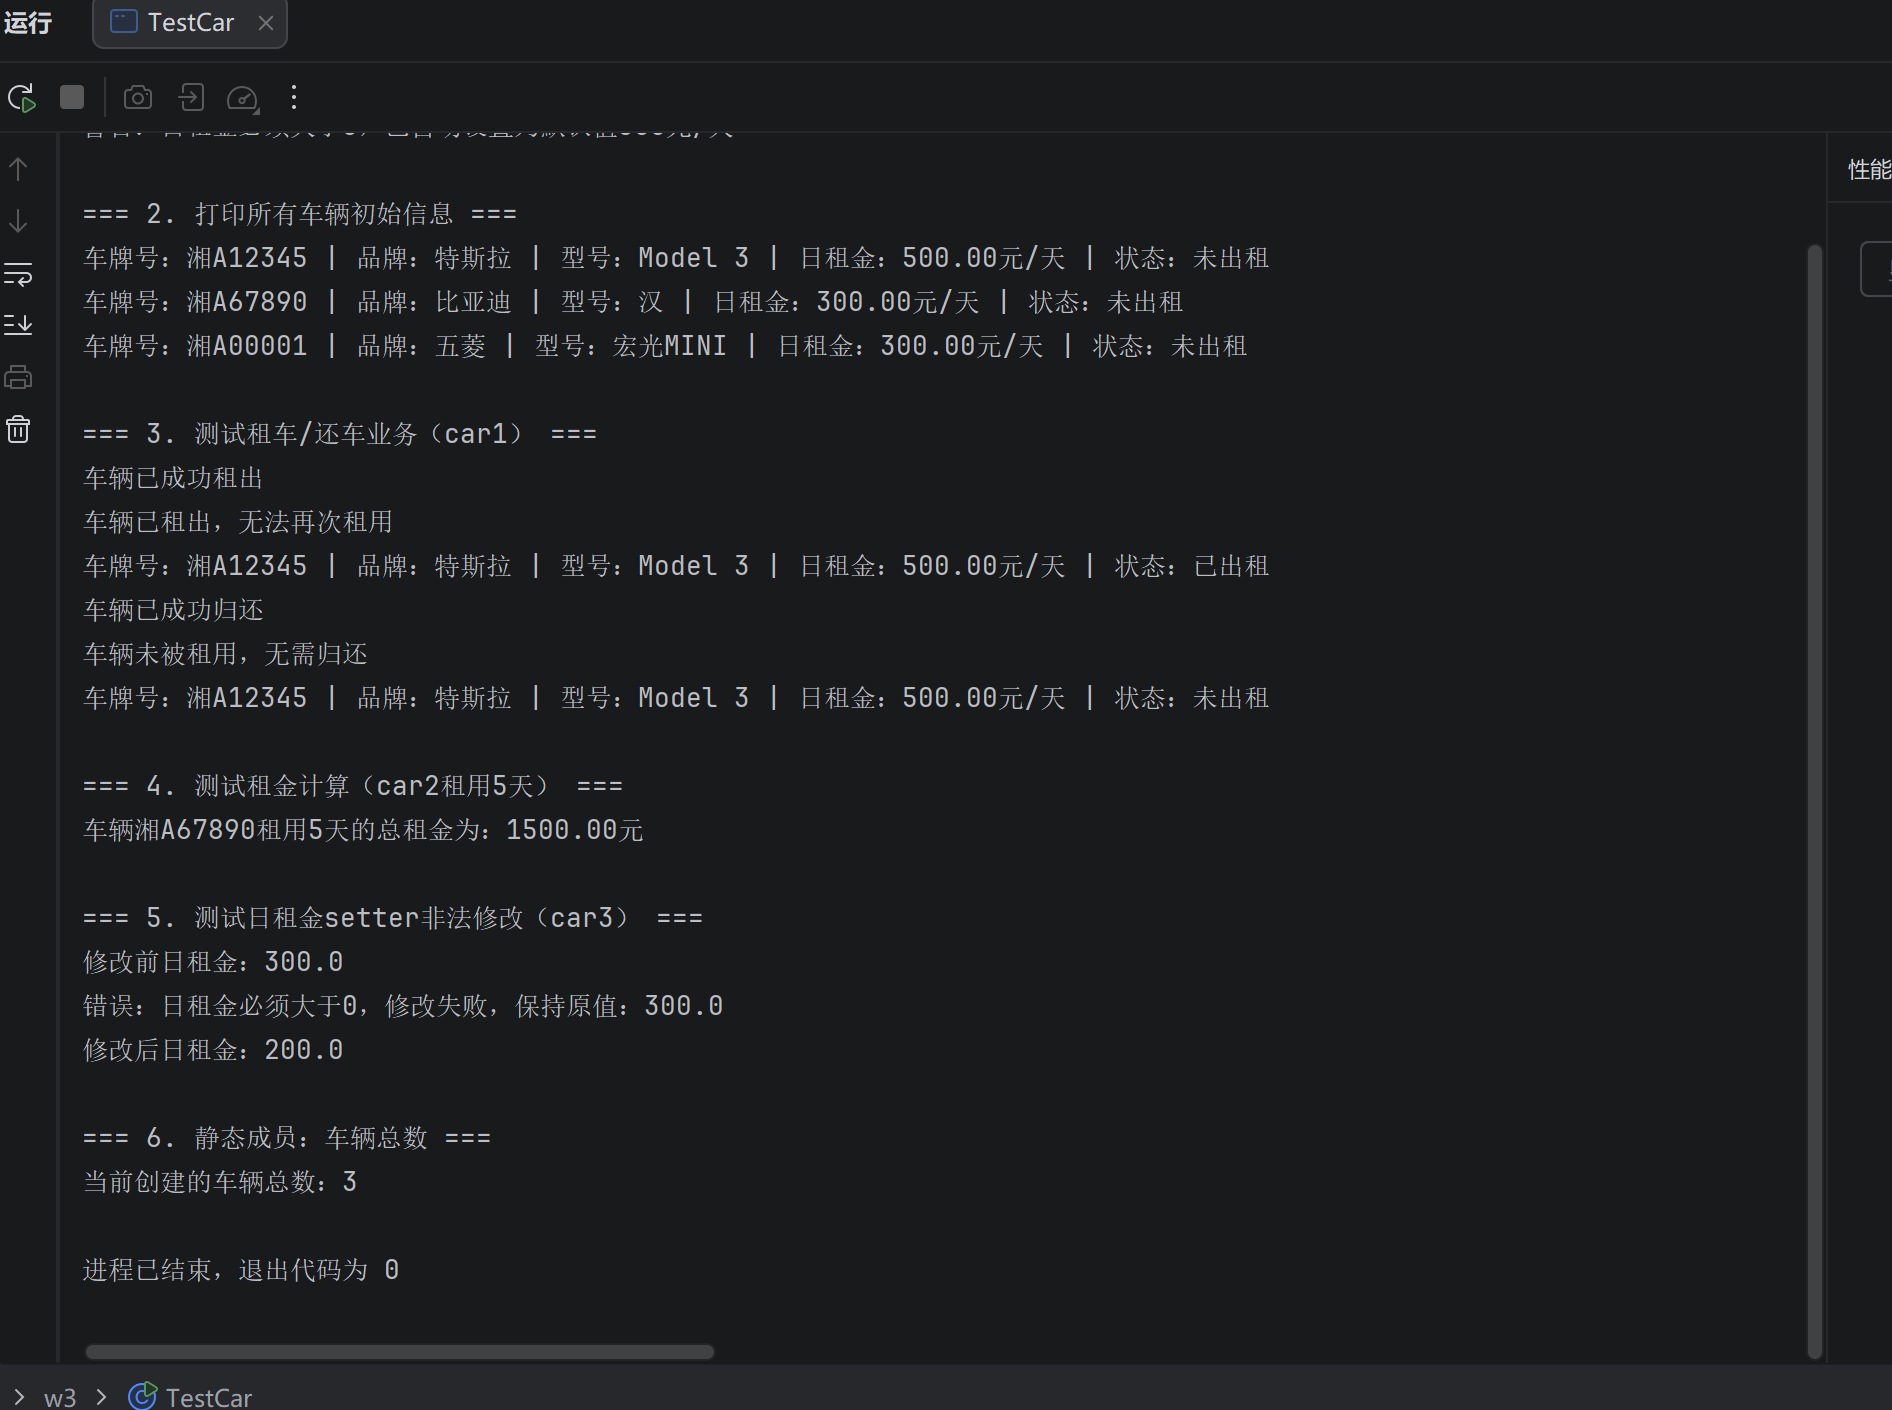
Task: Expand the chevron between w3 and TestCar
Action: click(x=101, y=1396)
